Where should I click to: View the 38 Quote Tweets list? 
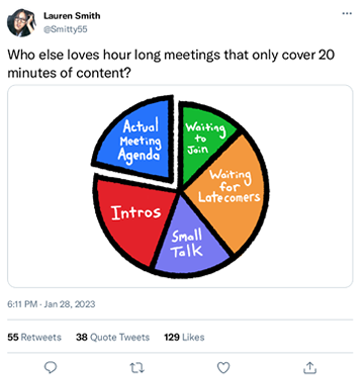[113, 337]
